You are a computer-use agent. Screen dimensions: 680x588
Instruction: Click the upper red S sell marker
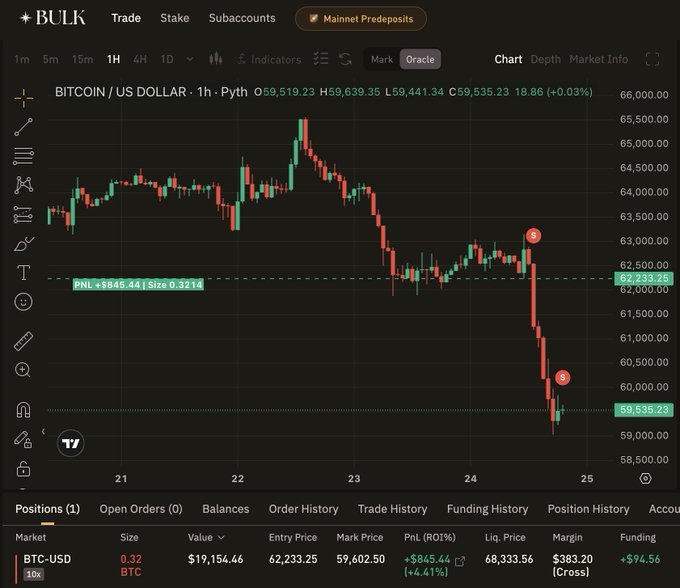coord(533,235)
